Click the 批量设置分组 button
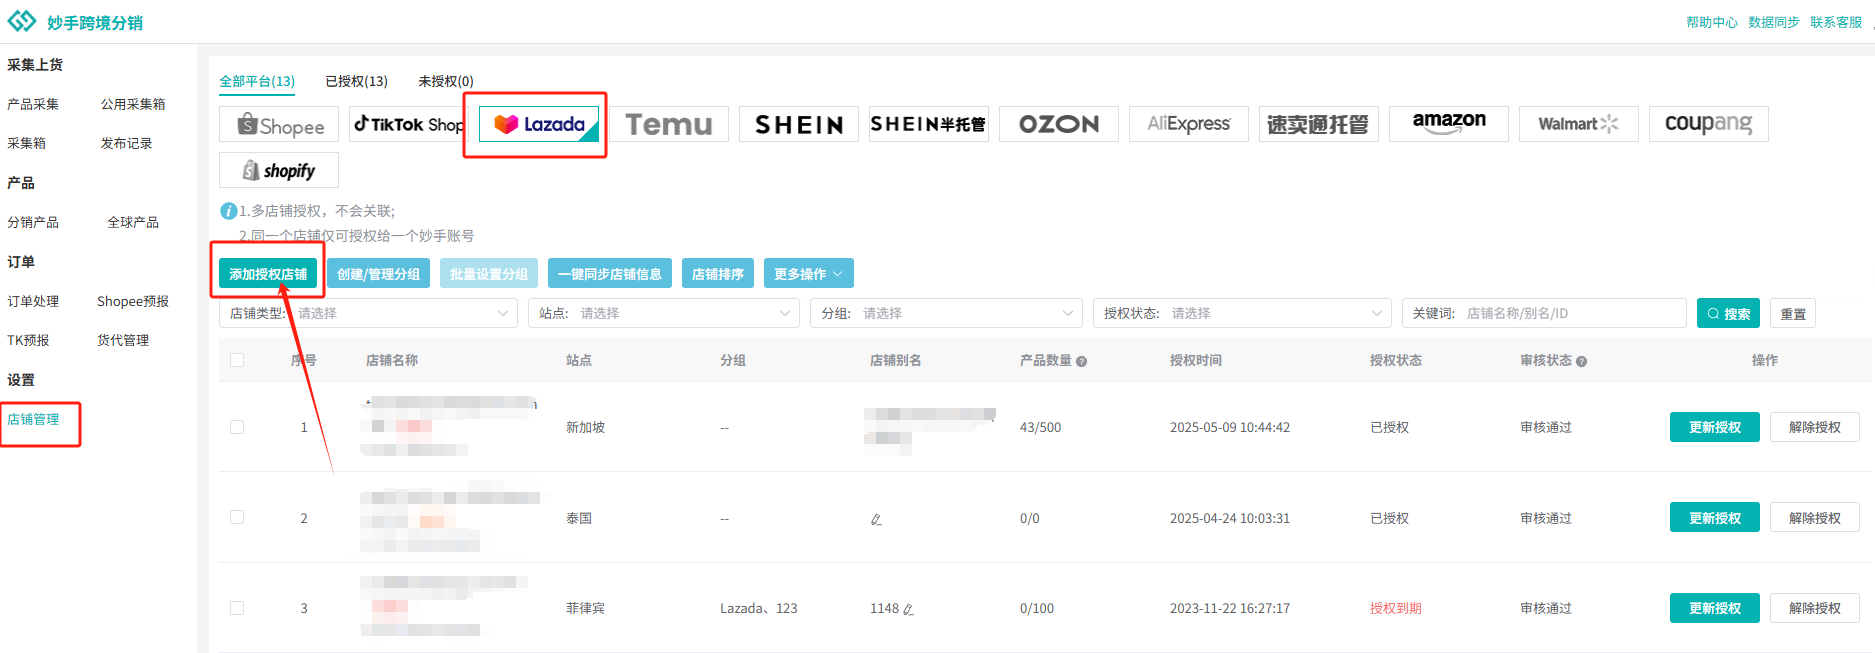This screenshot has height=653, width=1875. [489, 274]
